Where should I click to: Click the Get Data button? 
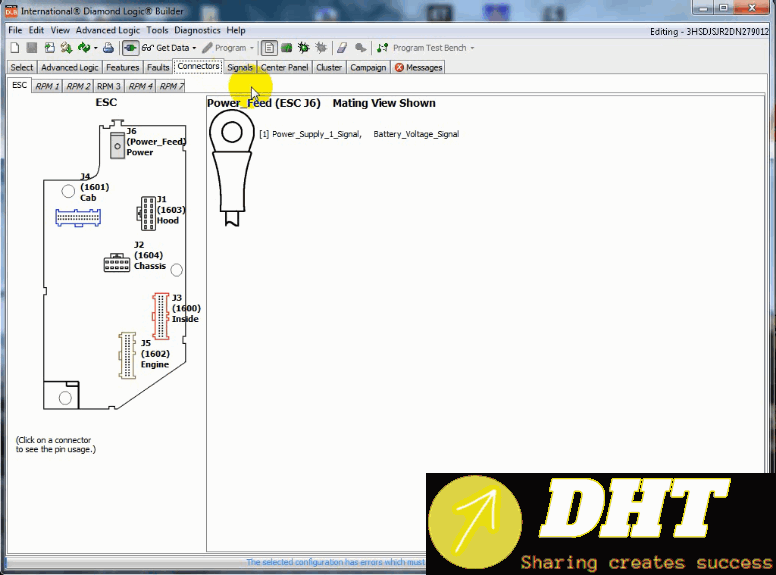166,48
